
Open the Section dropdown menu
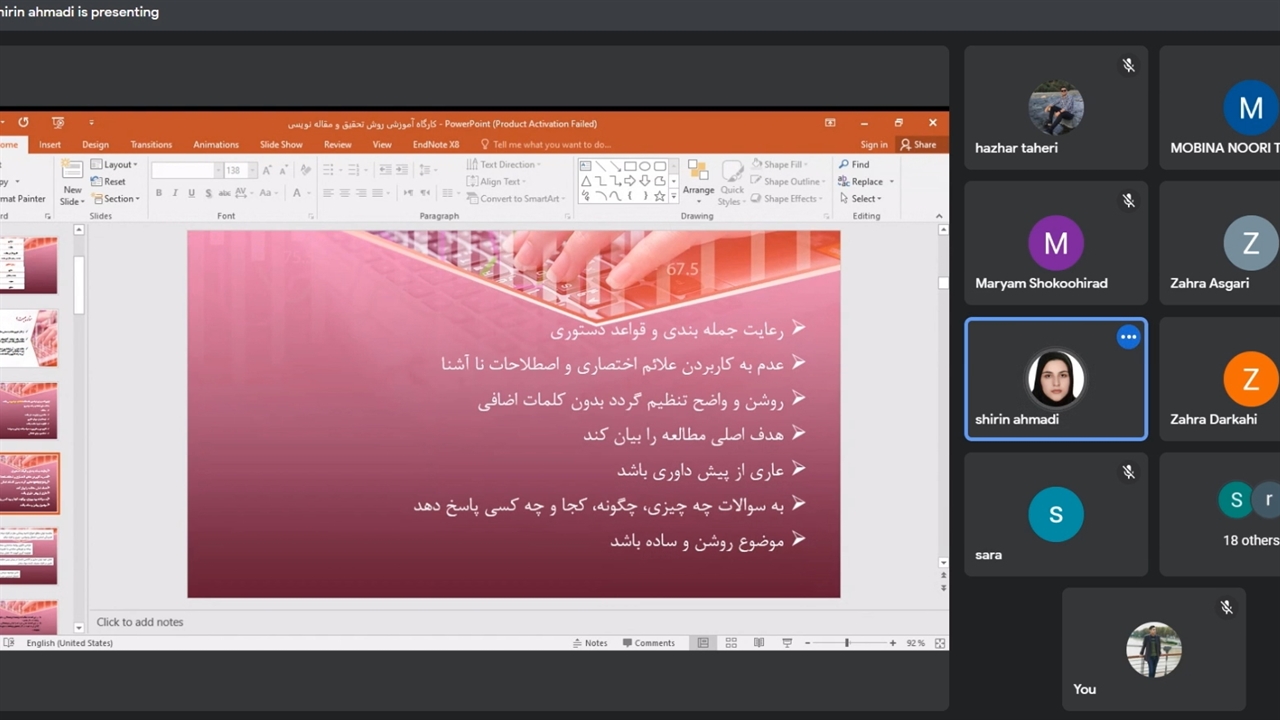click(x=121, y=198)
